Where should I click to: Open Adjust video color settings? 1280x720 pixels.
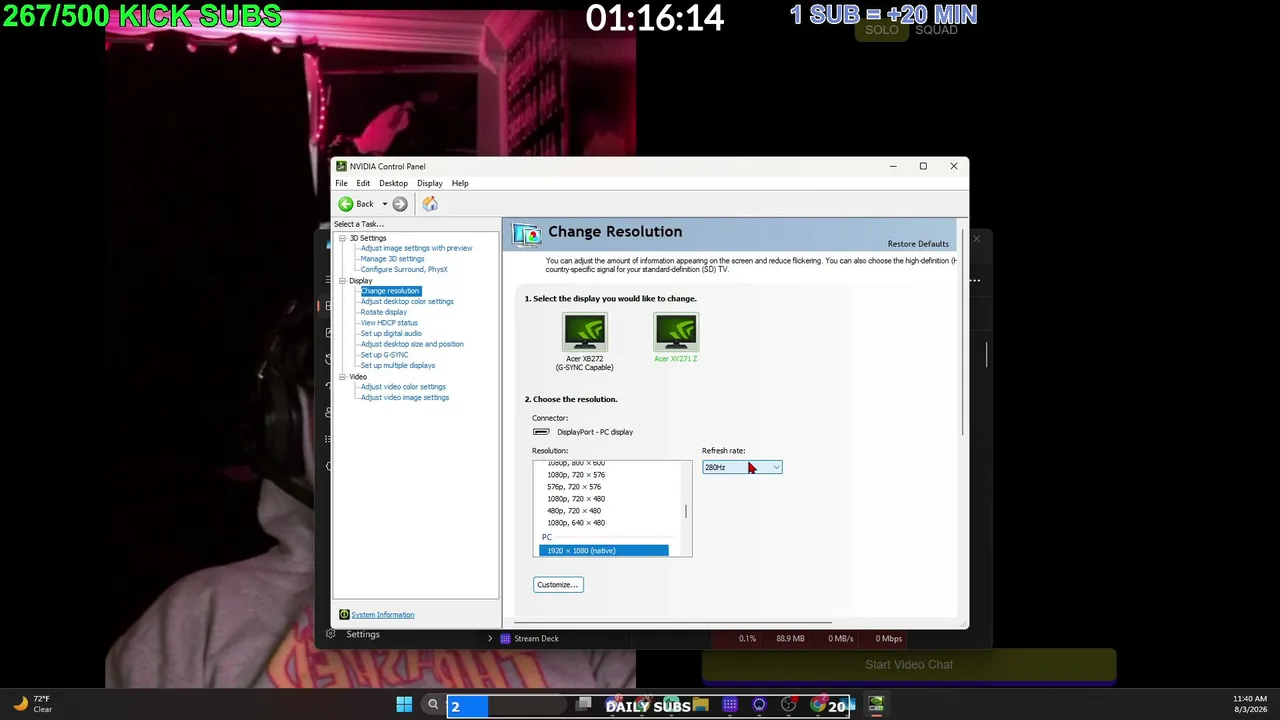[403, 387]
